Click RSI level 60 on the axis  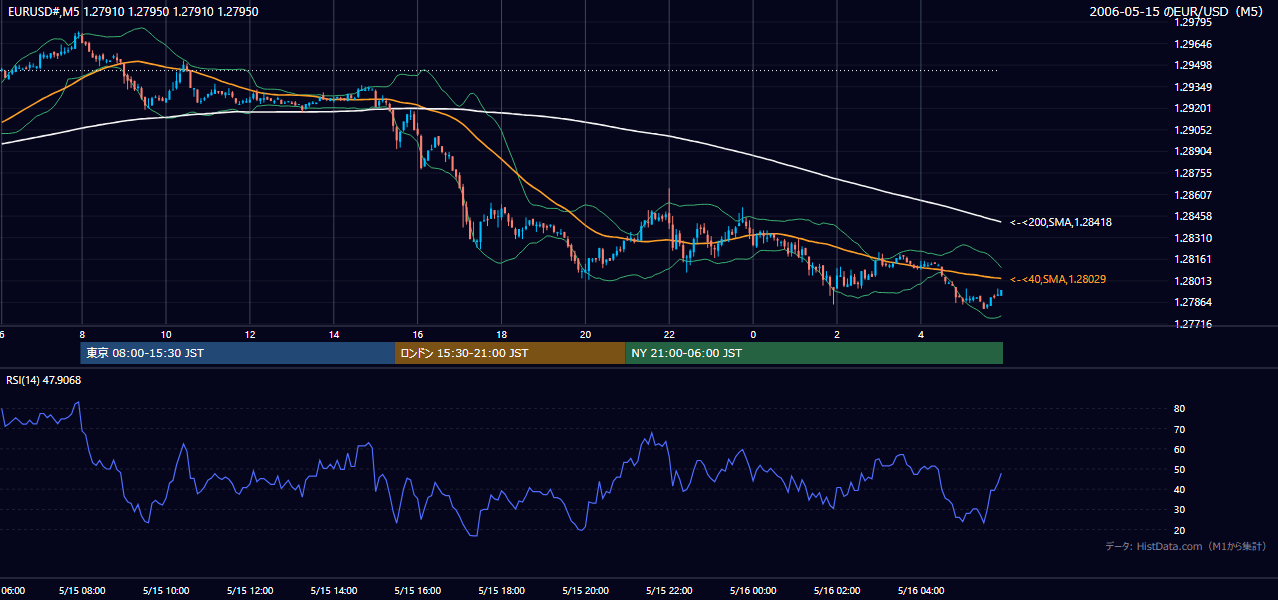[x=1180, y=449]
